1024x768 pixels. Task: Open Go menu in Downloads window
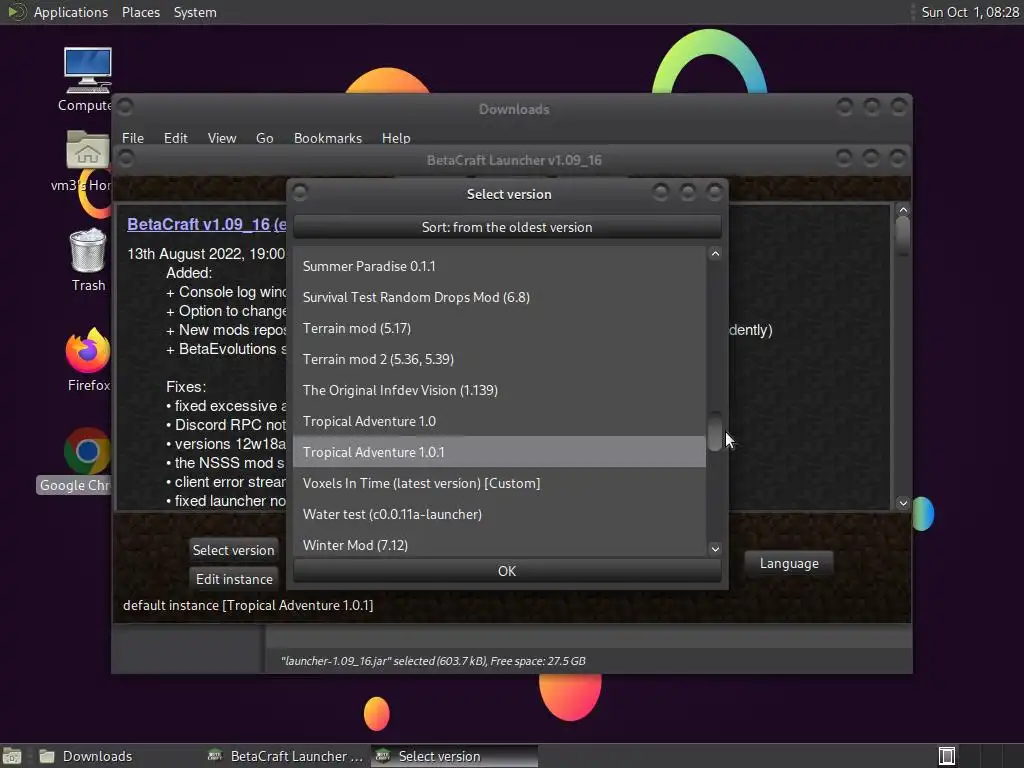tap(264, 138)
